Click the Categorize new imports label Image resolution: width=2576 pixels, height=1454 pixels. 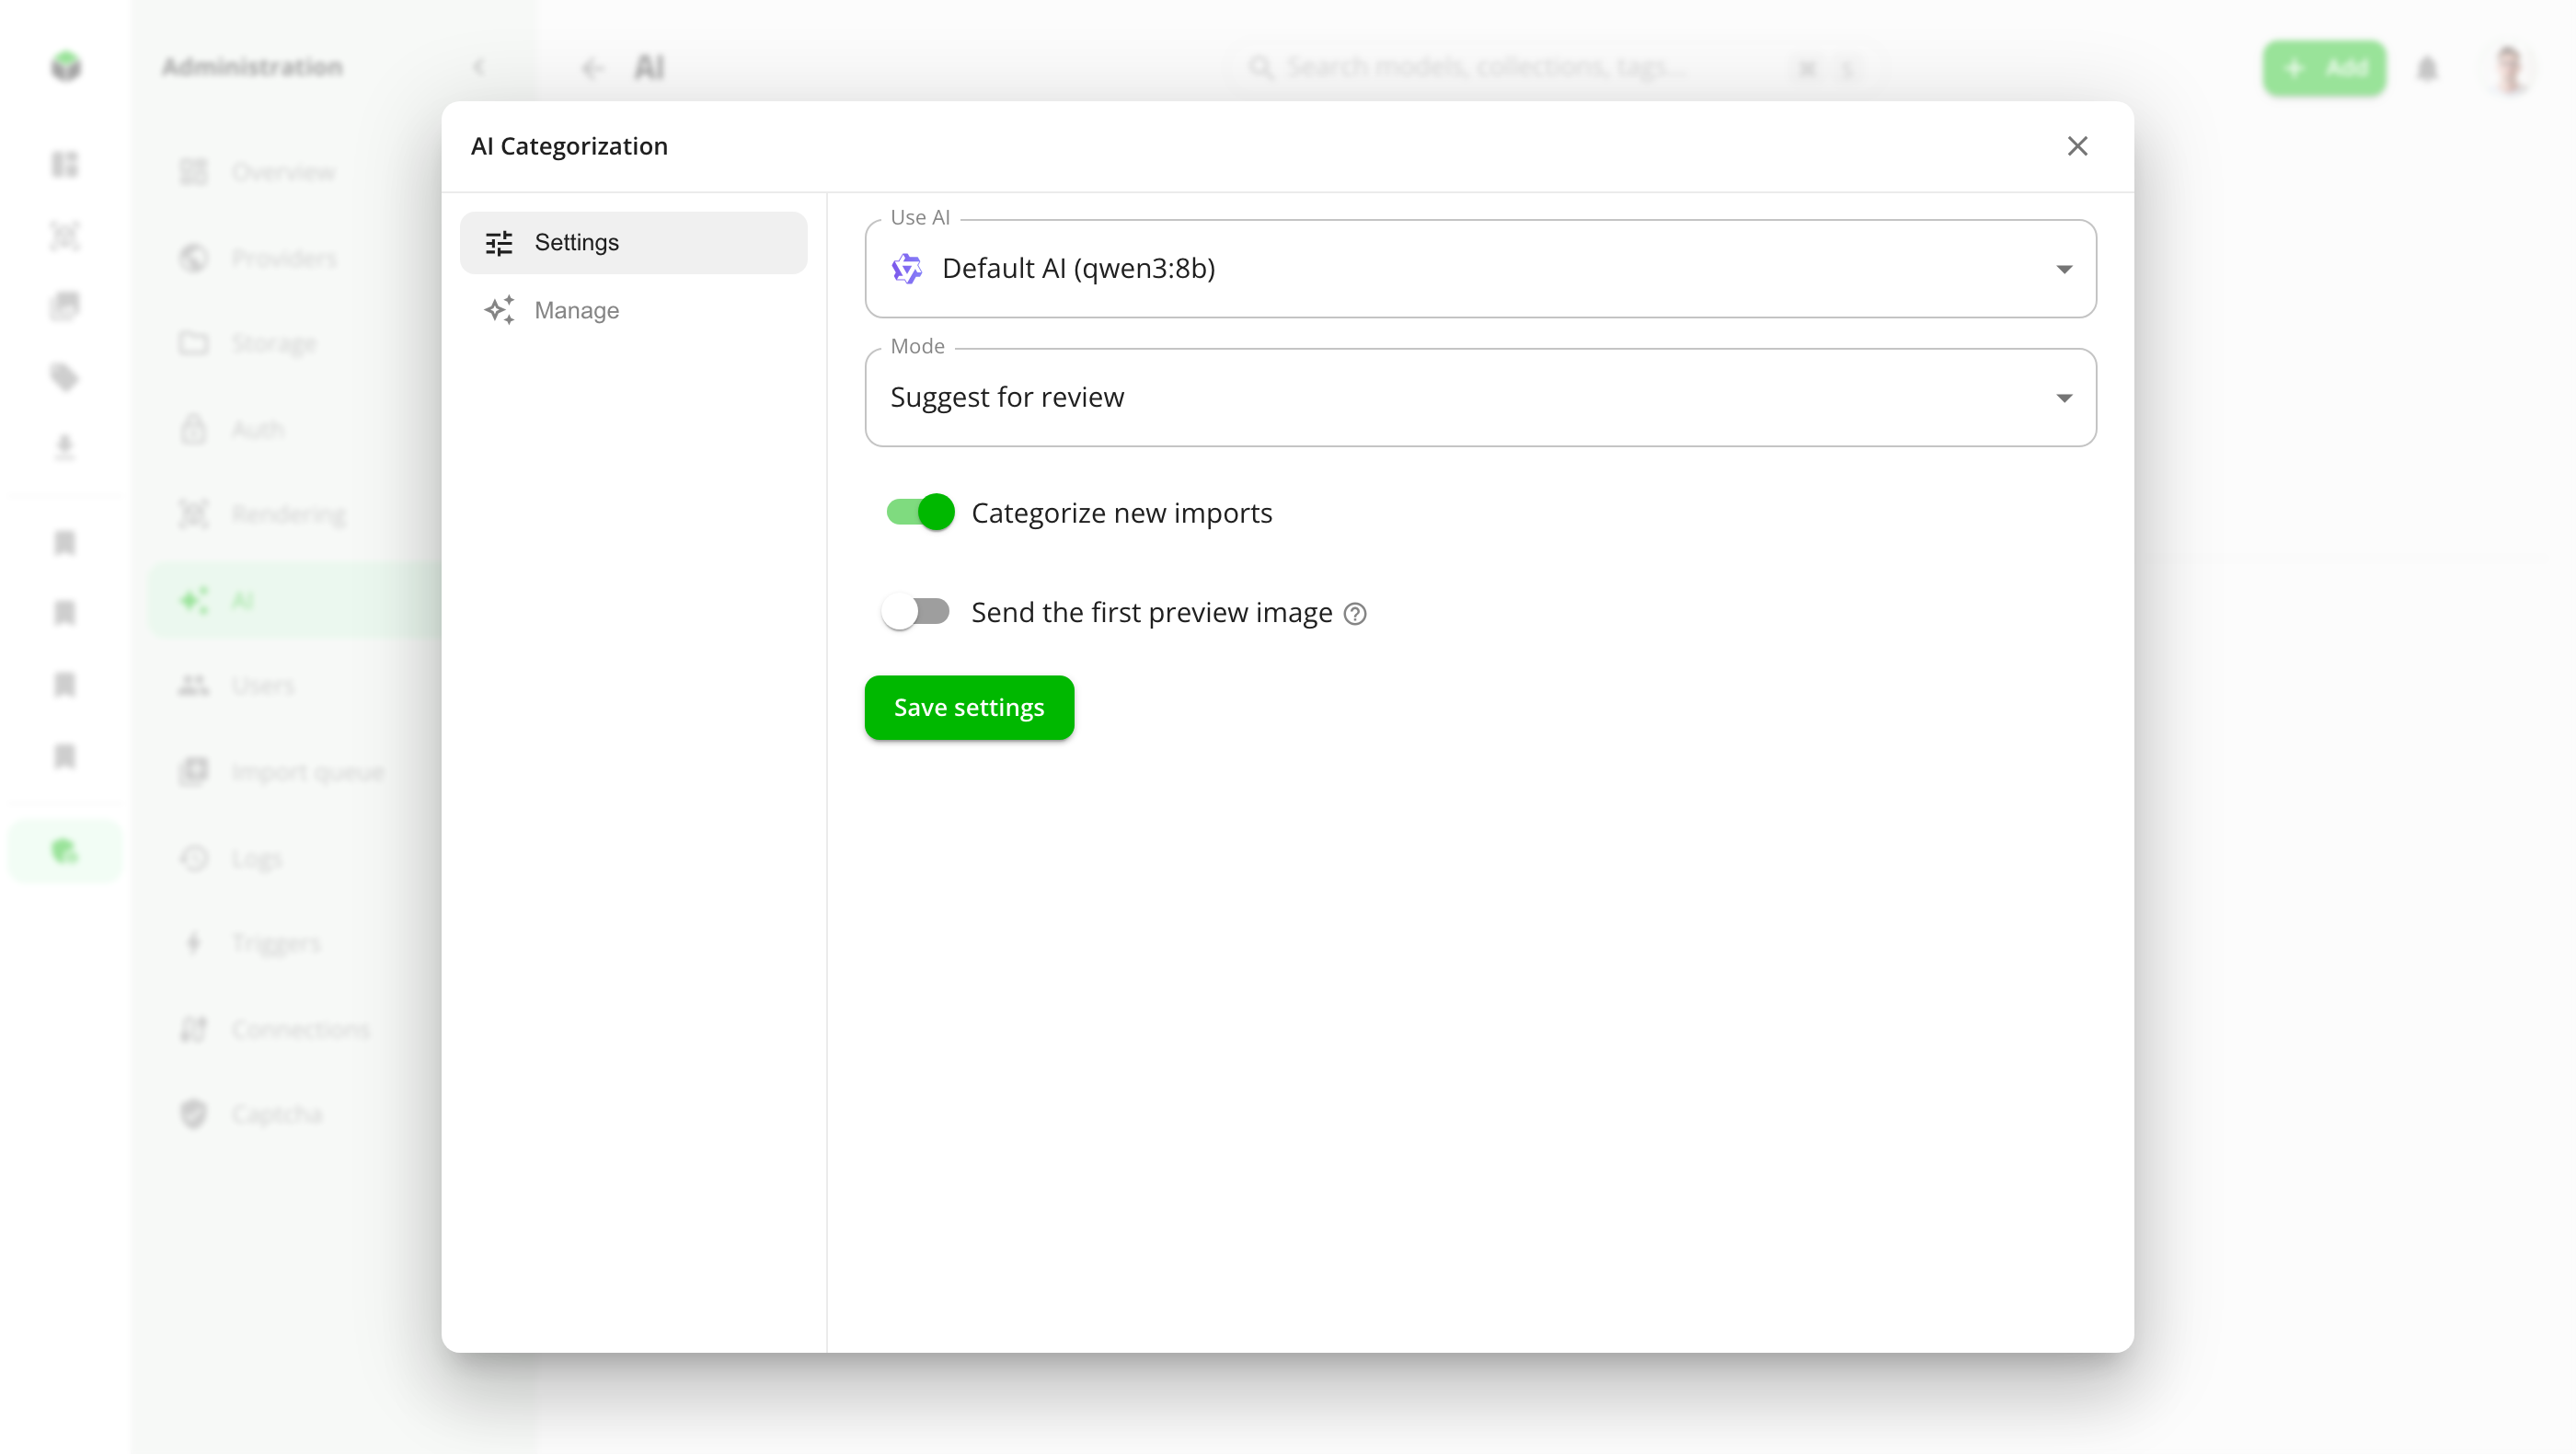pyautogui.click(x=1121, y=513)
